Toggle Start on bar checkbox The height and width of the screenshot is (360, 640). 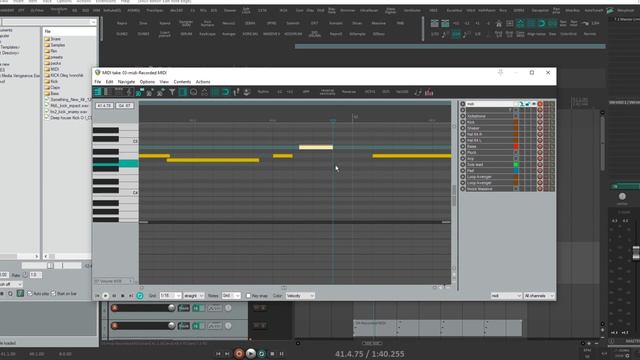(x=53, y=293)
